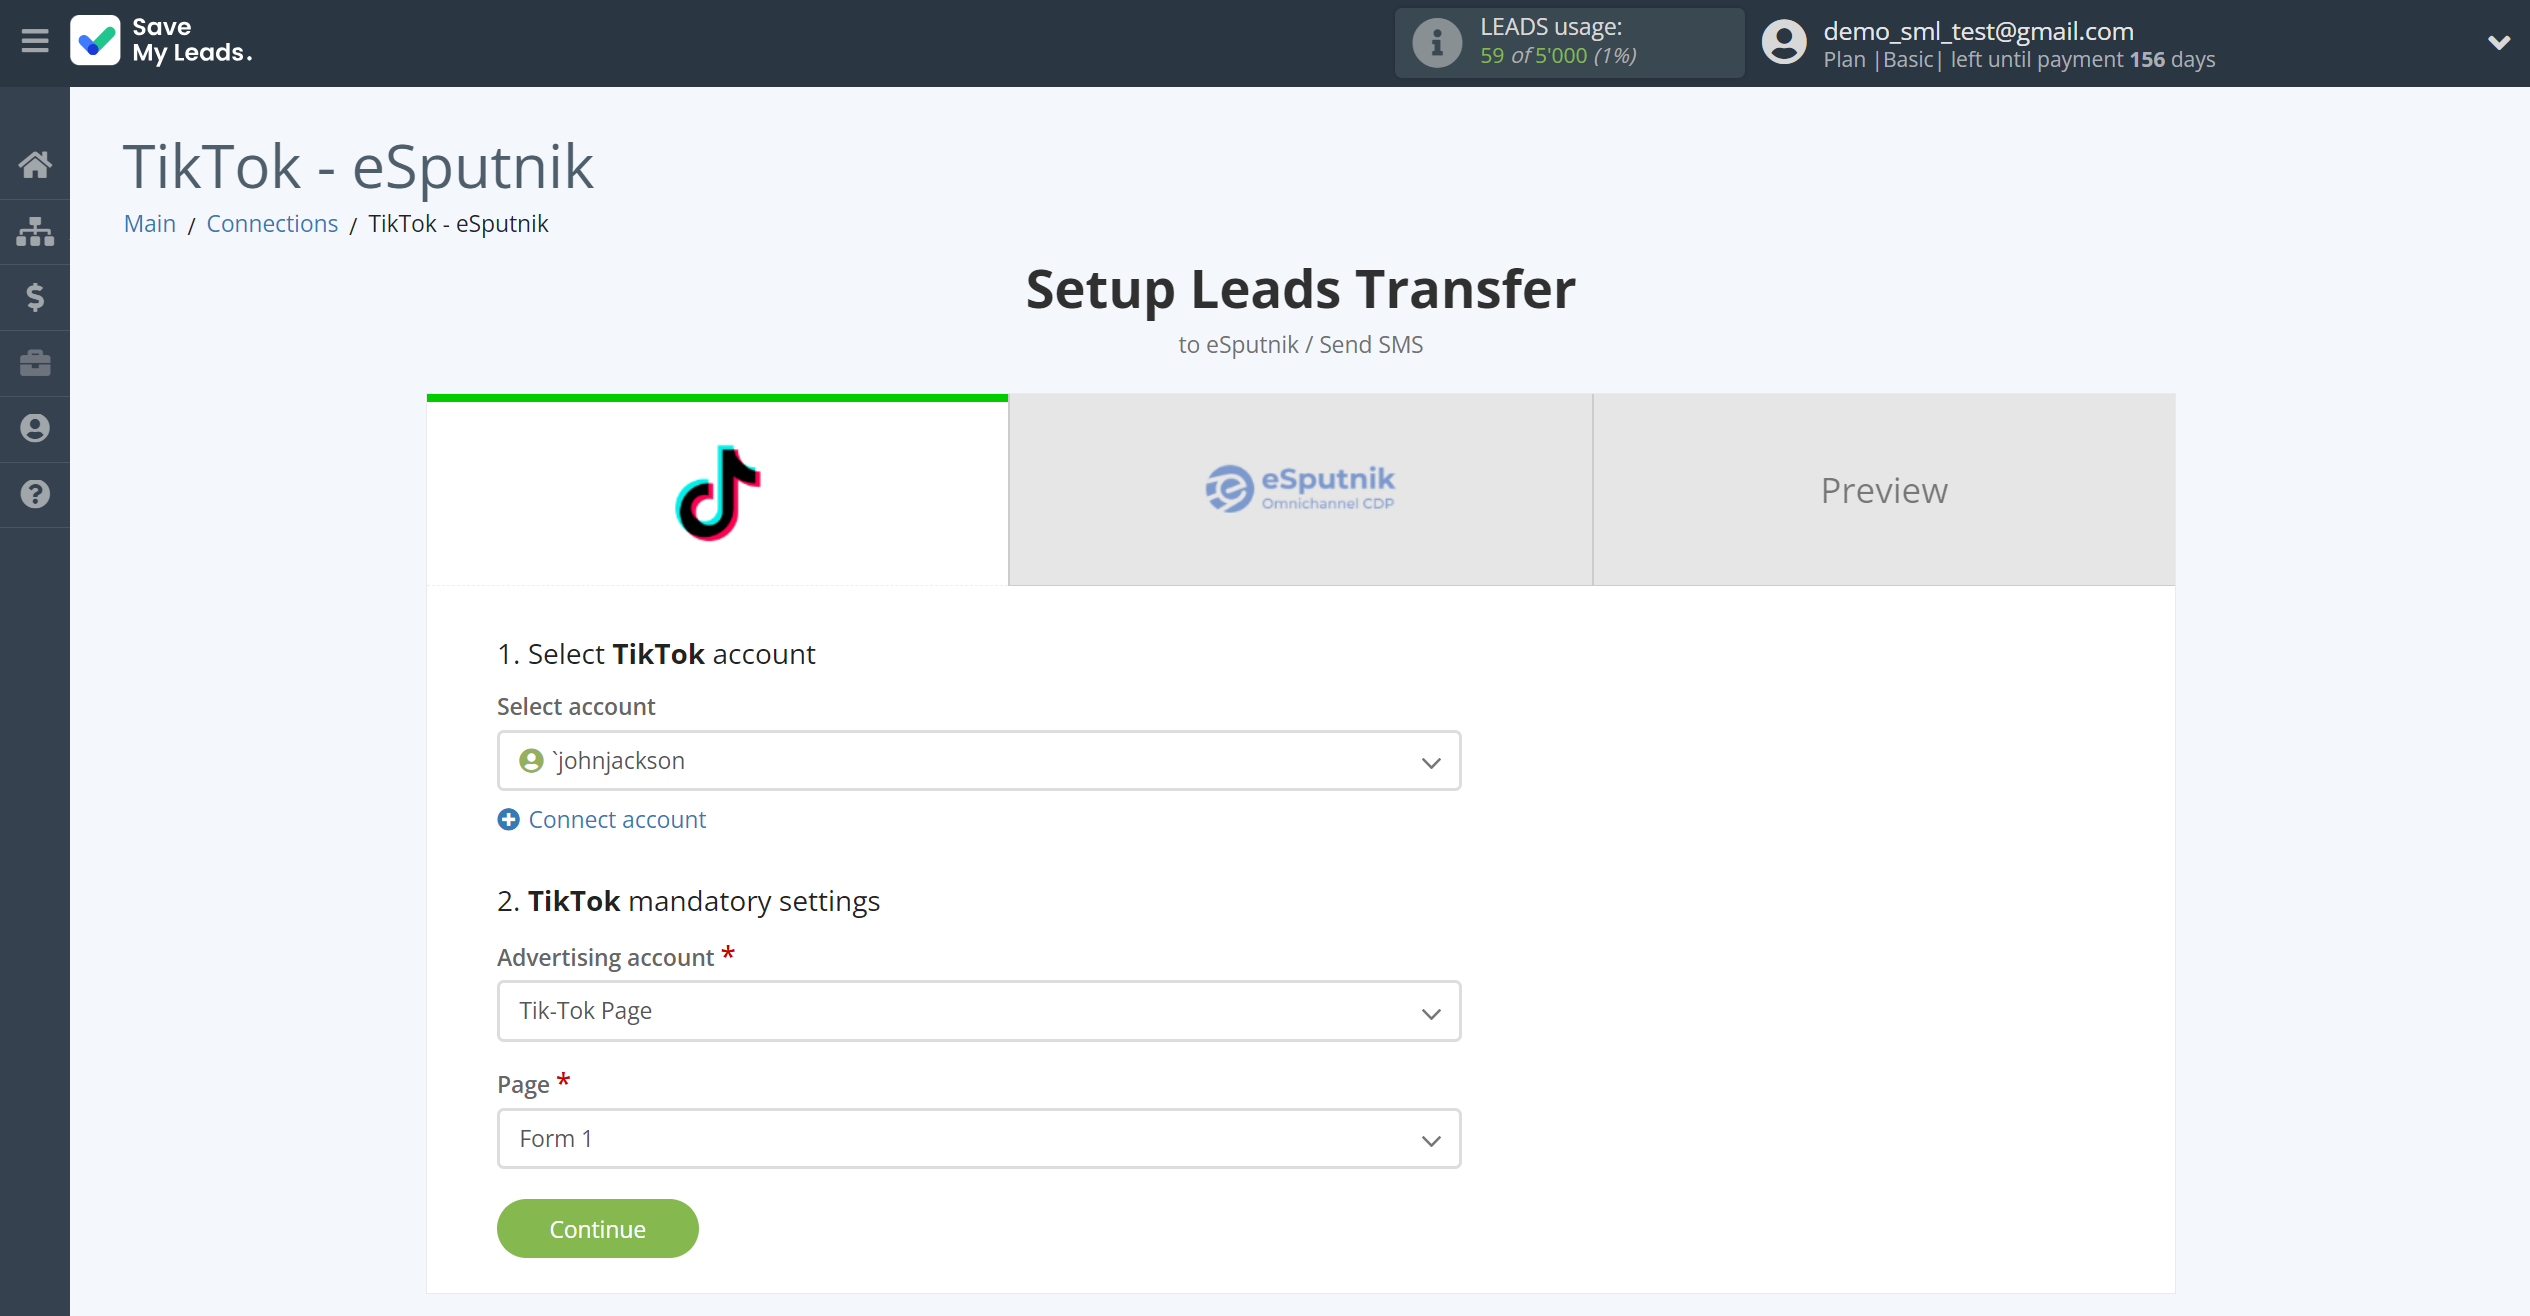Expand the Advertising account dropdown
The height and width of the screenshot is (1316, 2530).
tap(1432, 1011)
